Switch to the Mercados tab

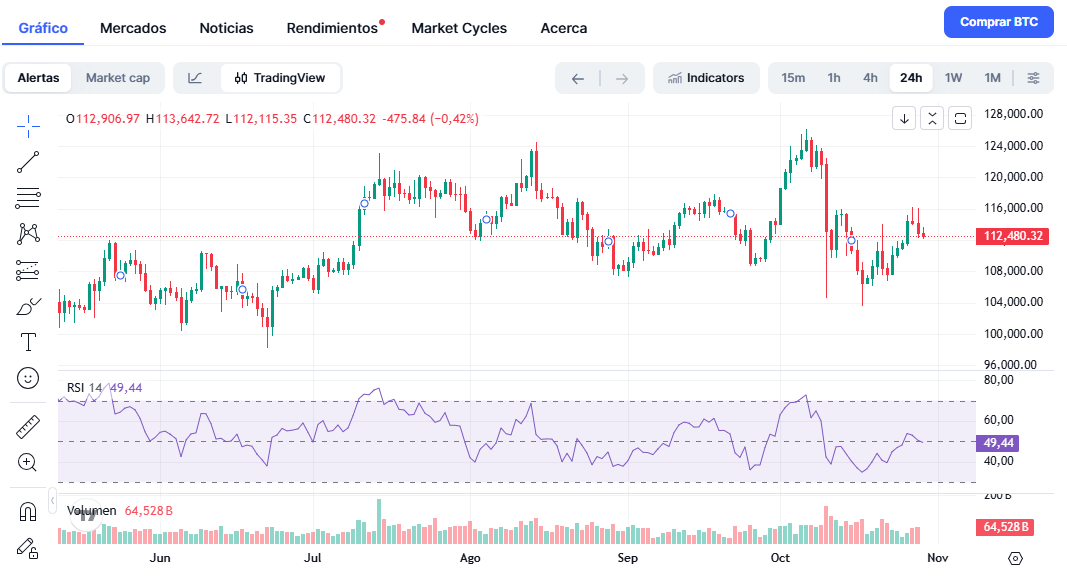click(x=133, y=28)
